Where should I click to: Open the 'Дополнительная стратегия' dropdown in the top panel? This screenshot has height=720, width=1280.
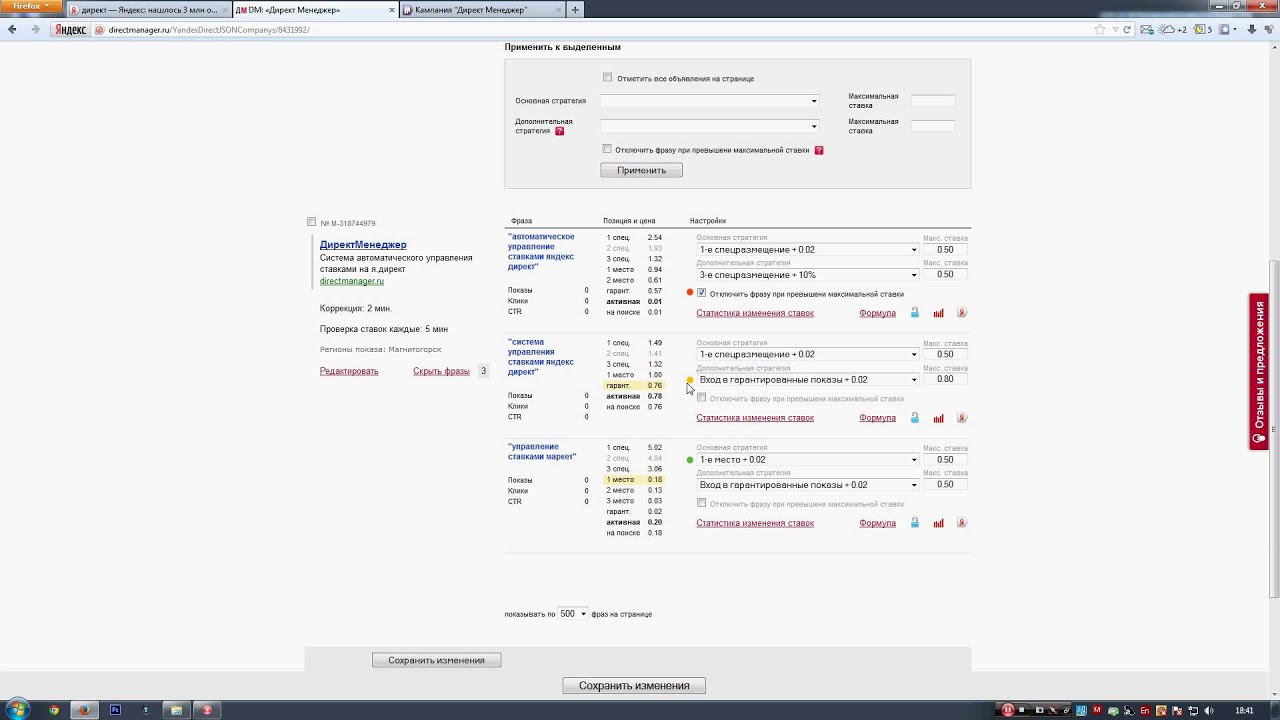(709, 126)
